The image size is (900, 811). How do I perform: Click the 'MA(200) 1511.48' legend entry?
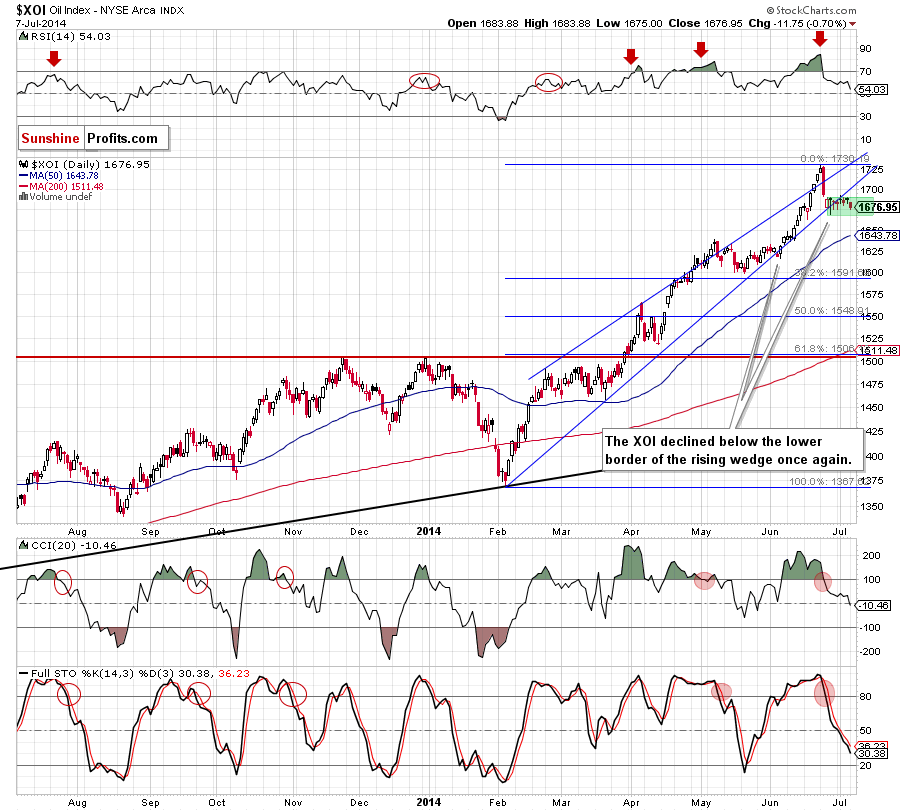pyautogui.click(x=67, y=187)
